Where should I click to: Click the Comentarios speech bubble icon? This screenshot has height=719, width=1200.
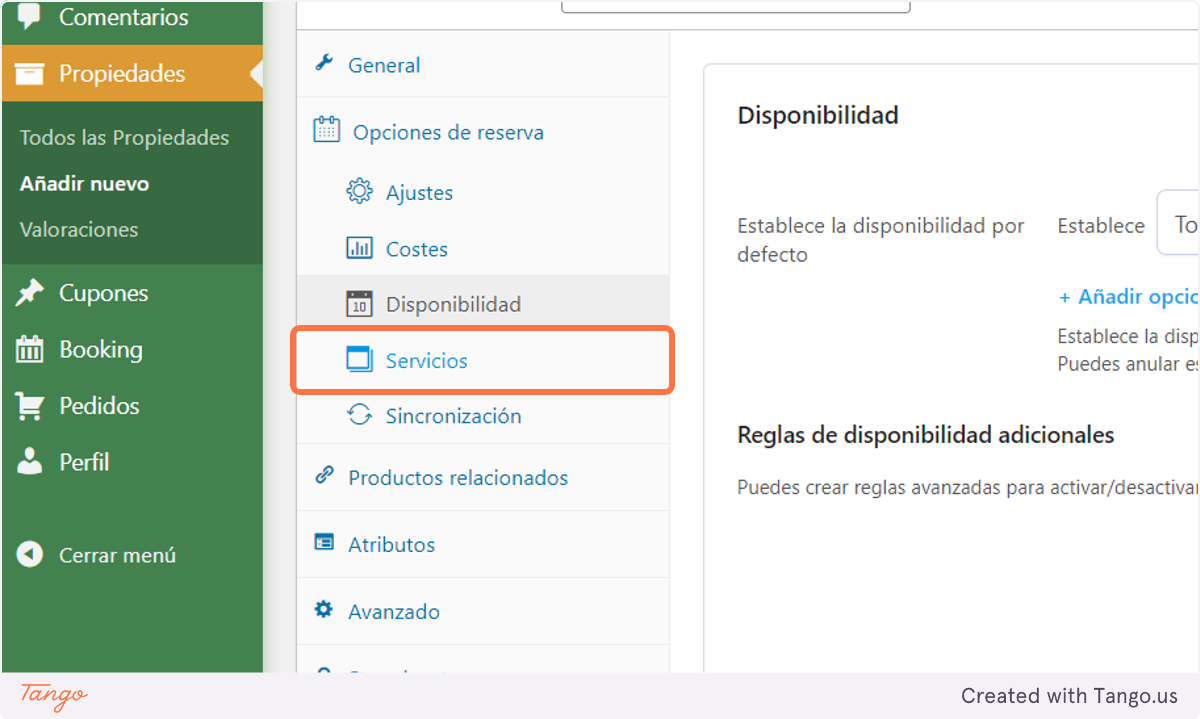30,16
